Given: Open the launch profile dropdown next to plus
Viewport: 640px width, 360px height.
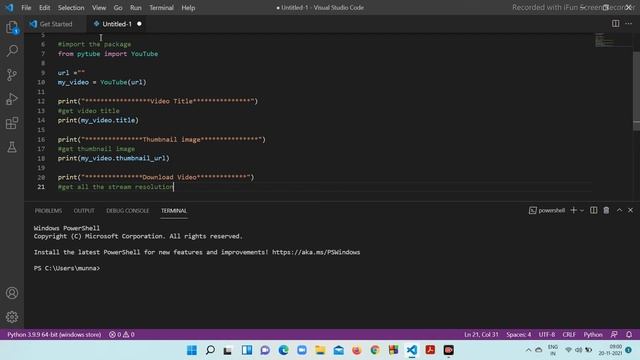Looking at the screenshot, I should (582, 210).
